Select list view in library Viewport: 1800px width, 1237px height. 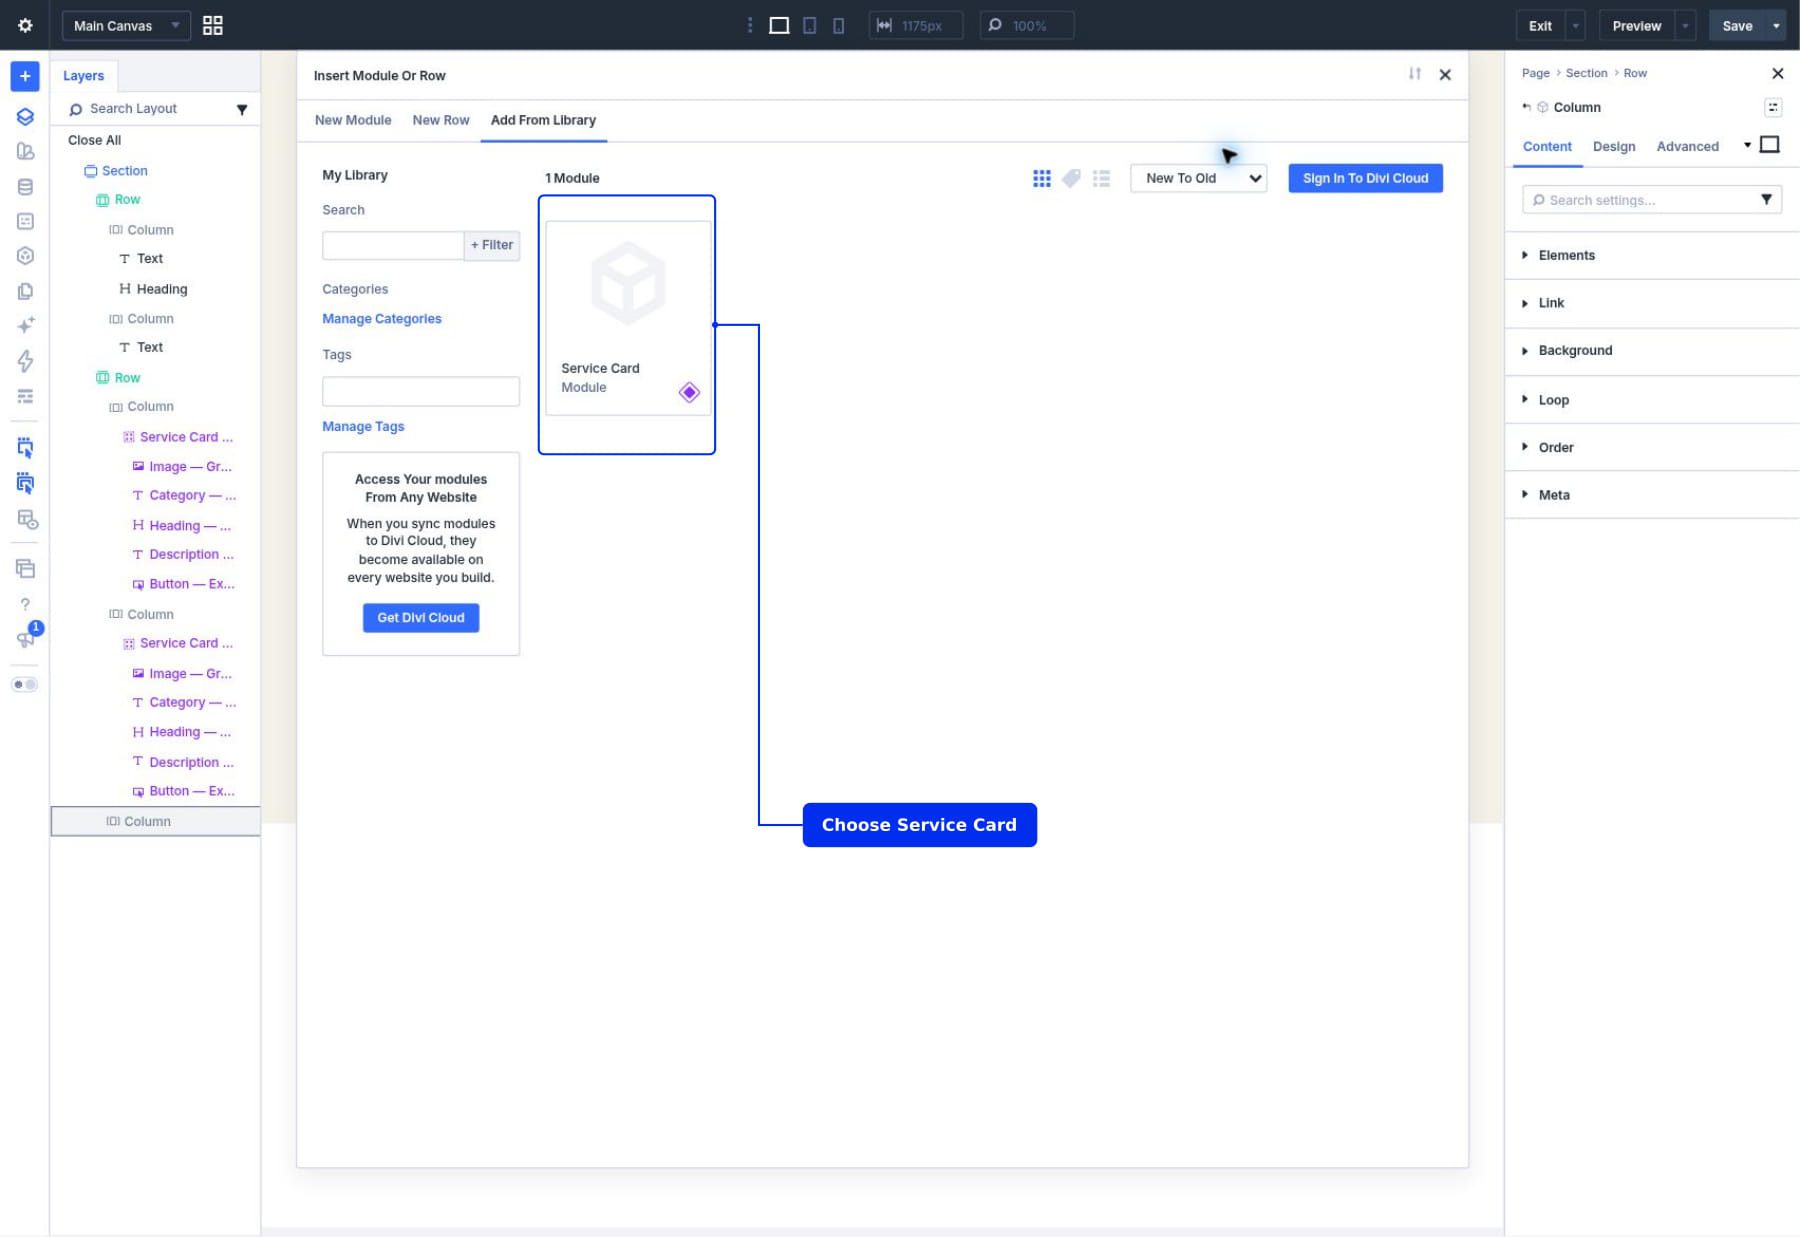pos(1101,178)
